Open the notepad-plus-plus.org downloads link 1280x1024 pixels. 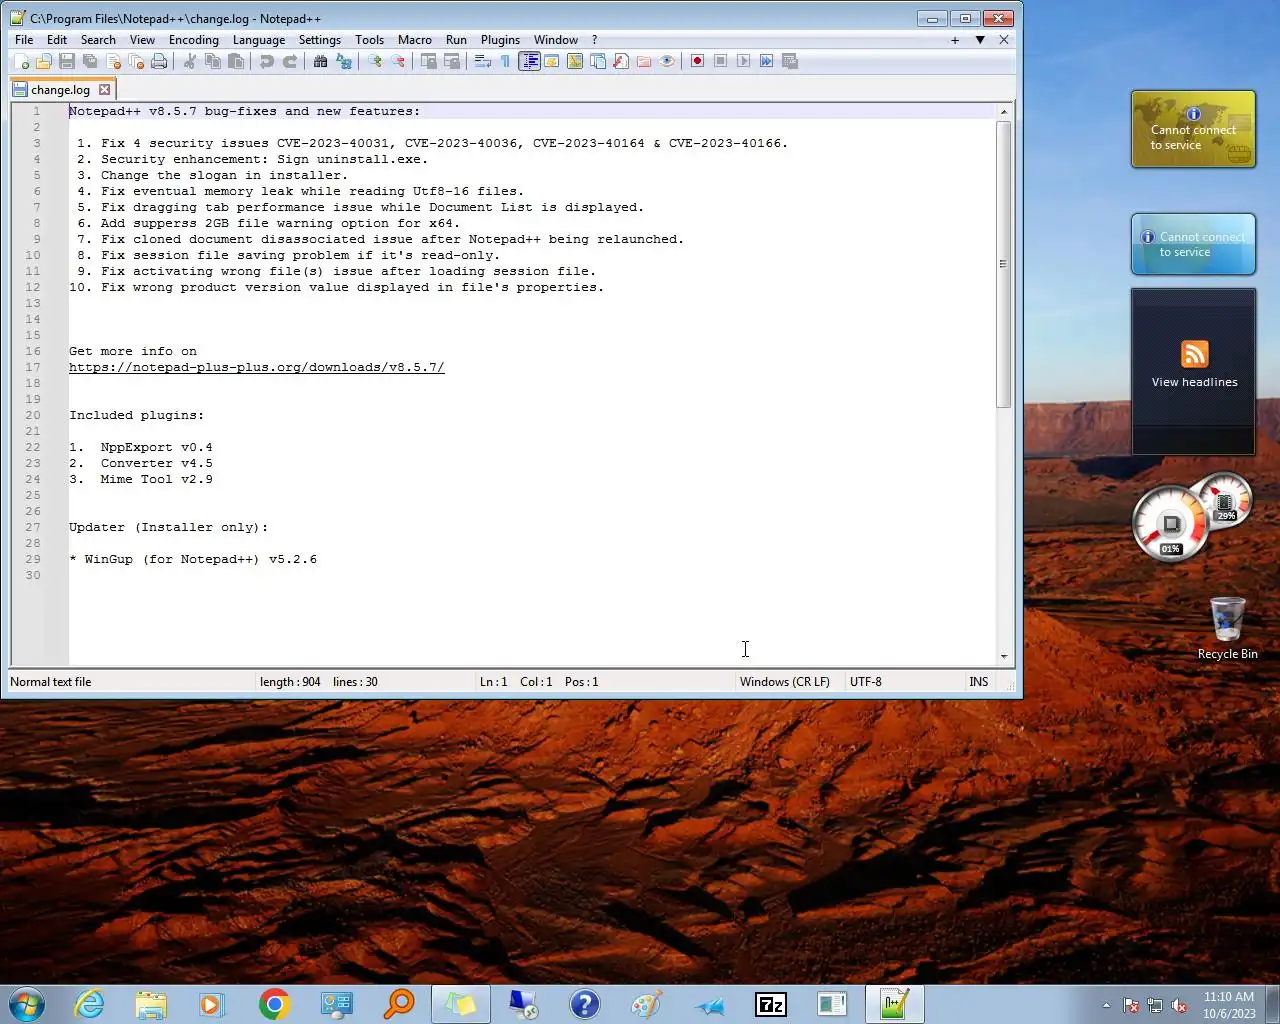[257, 367]
